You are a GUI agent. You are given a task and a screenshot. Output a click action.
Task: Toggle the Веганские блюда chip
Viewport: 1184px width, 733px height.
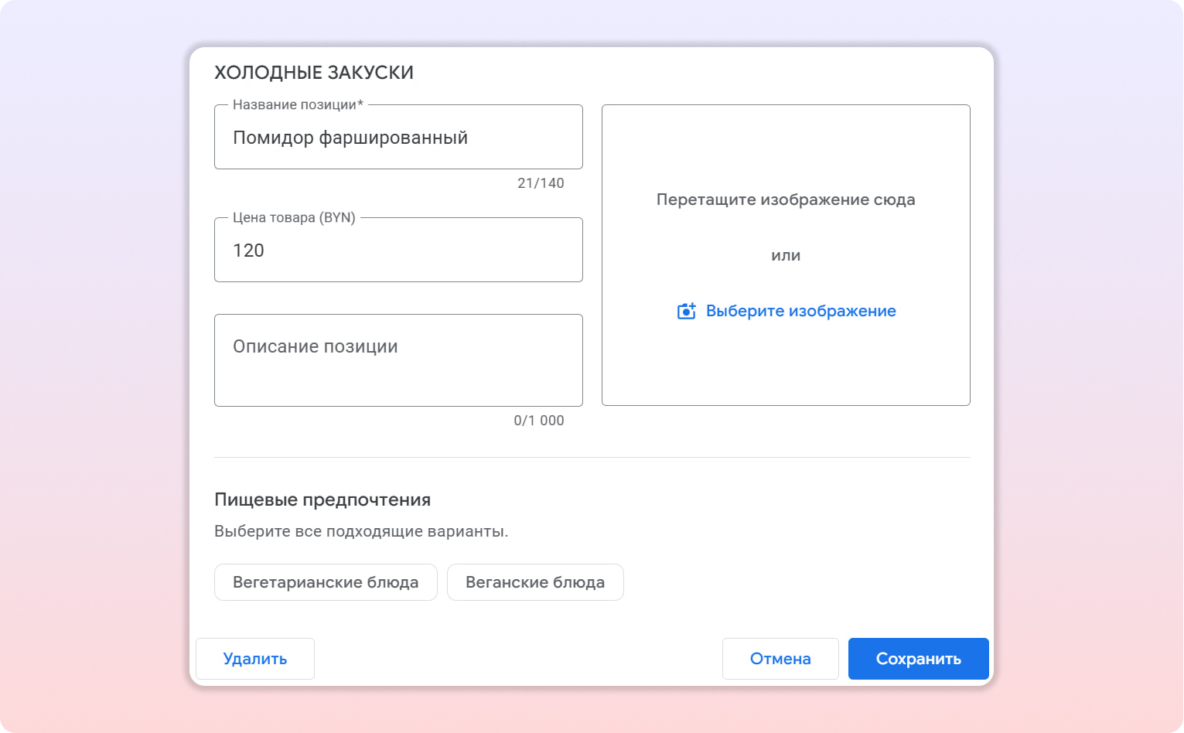pos(535,582)
